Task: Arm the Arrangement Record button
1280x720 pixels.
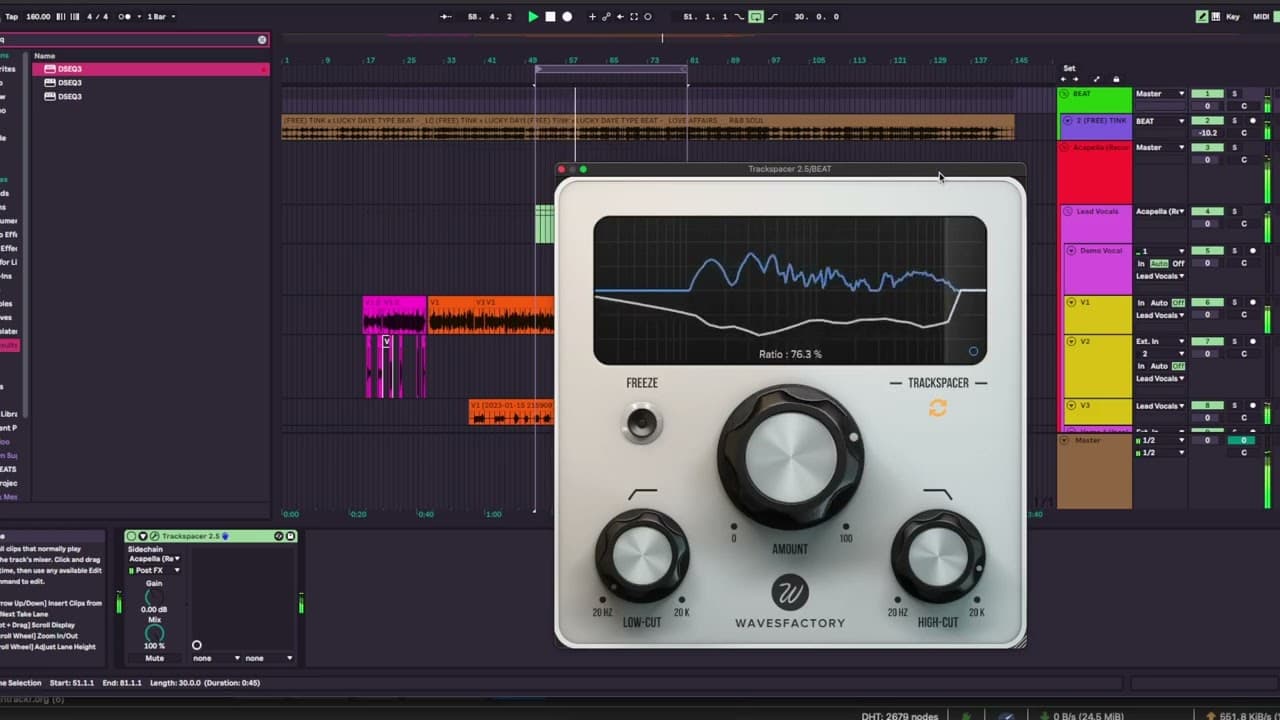Action: pyautogui.click(x=567, y=17)
